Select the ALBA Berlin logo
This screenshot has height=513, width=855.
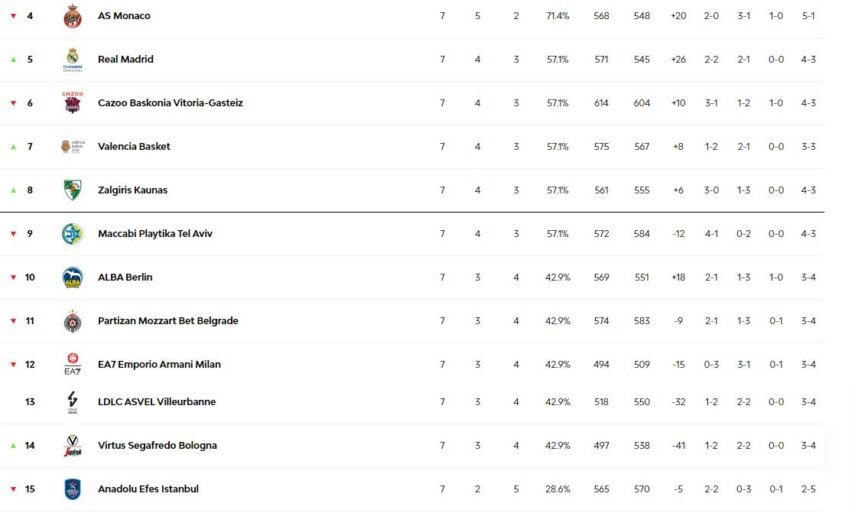pyautogui.click(x=72, y=277)
